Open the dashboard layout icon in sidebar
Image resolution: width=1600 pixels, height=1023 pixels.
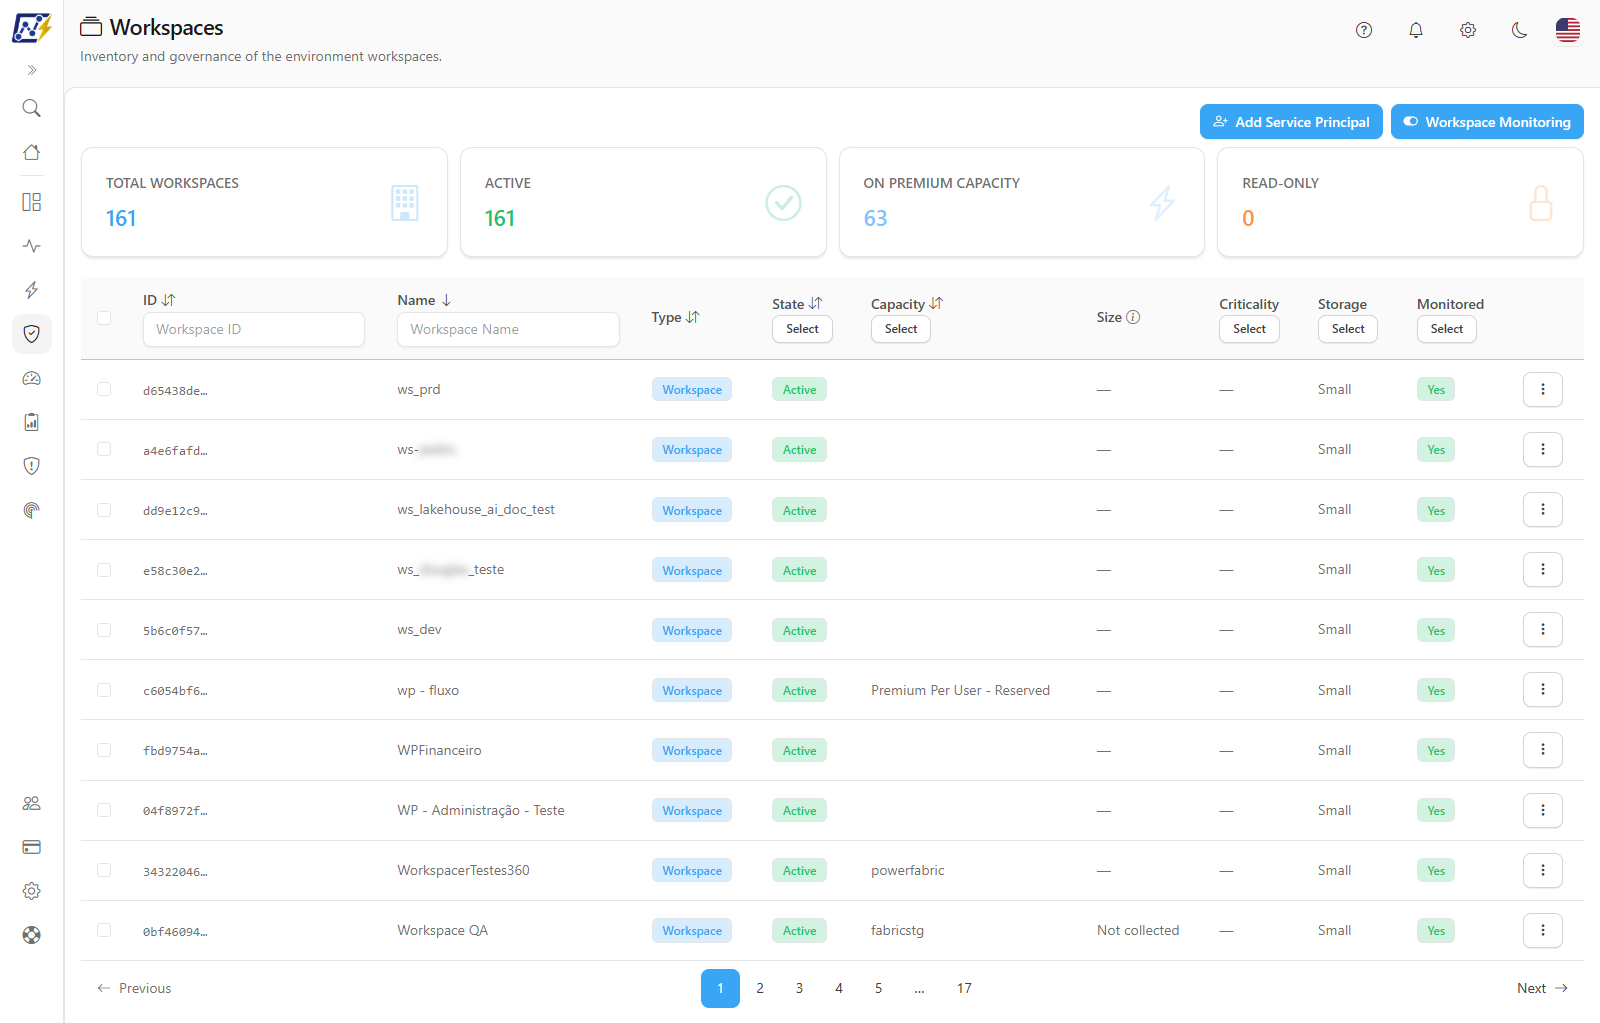[x=32, y=202]
